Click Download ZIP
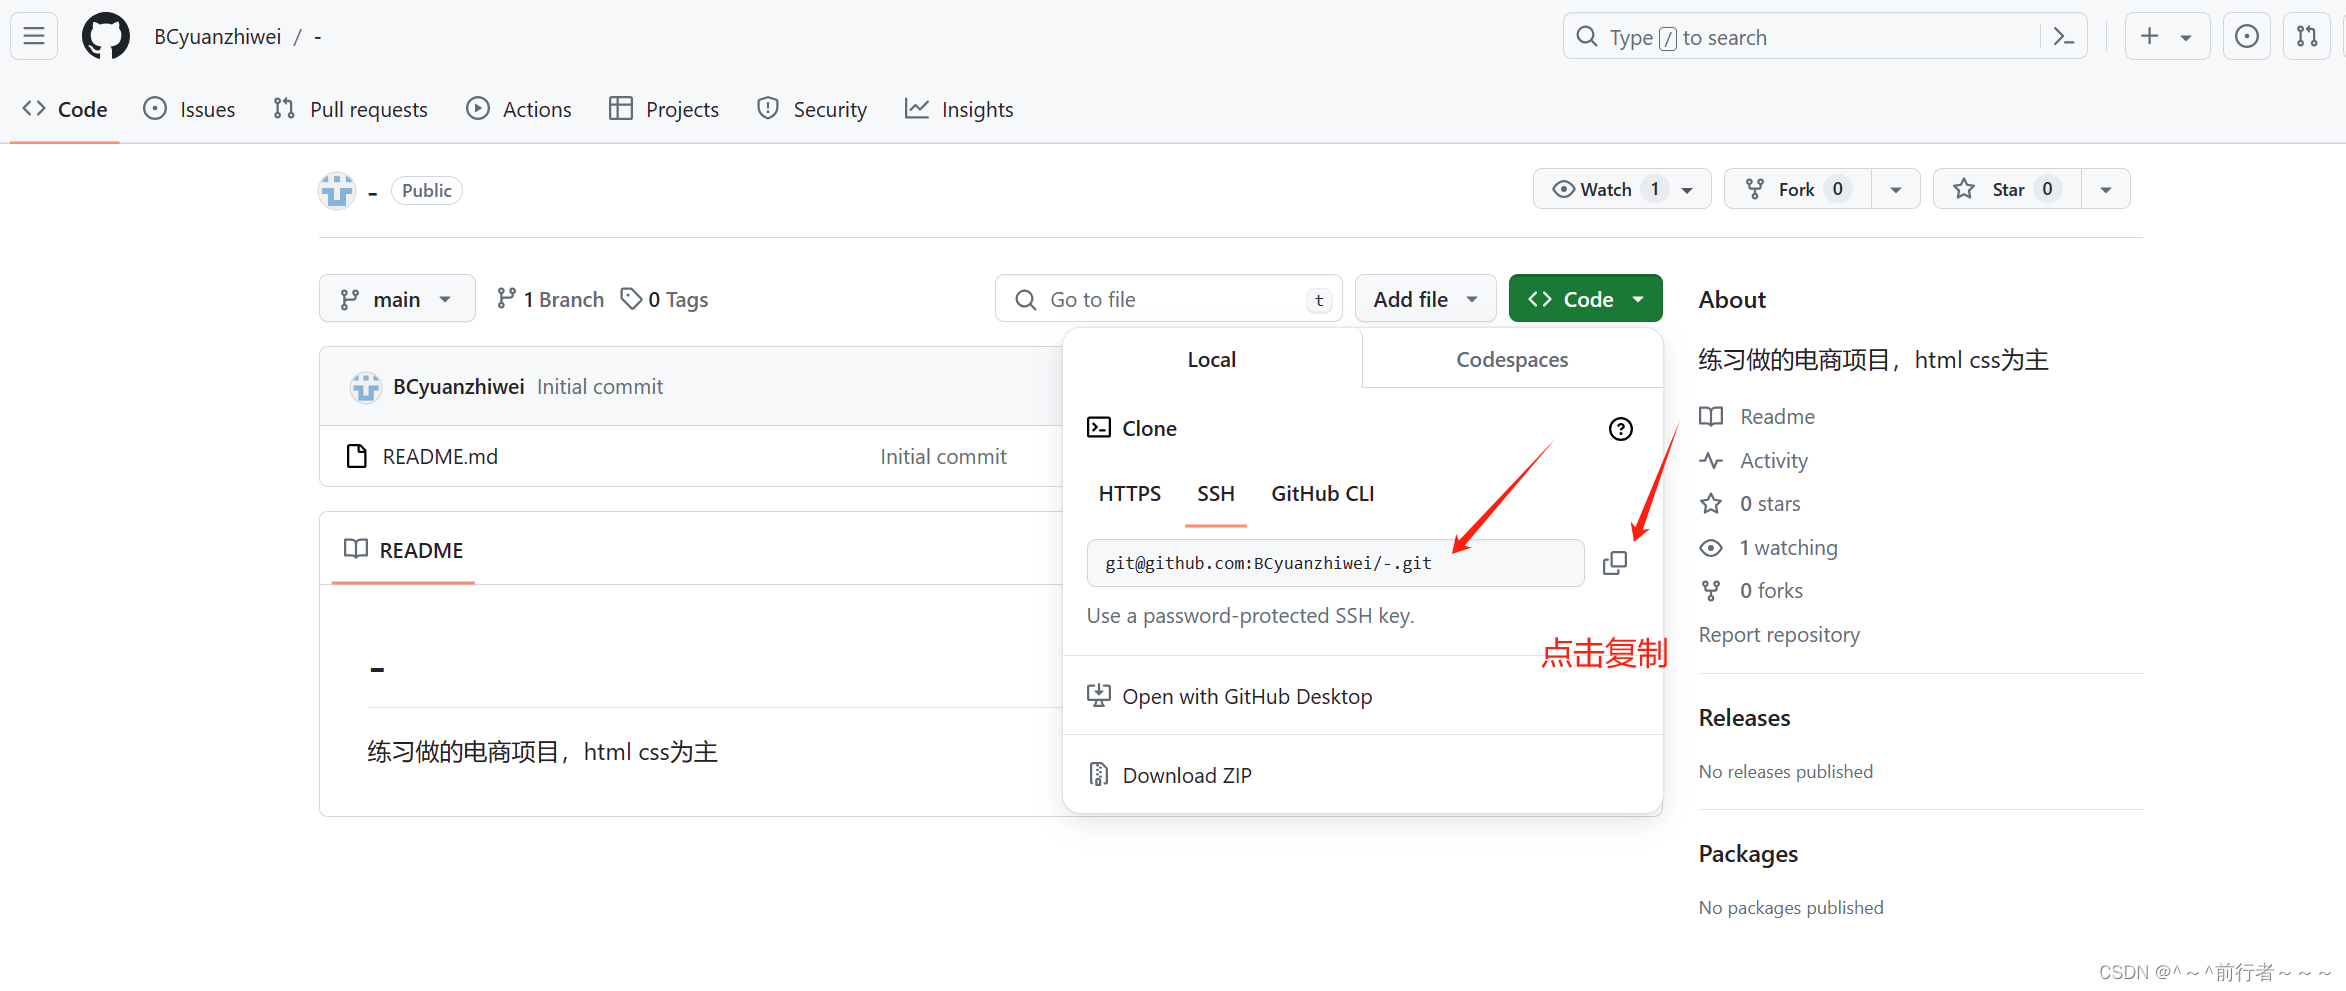Image resolution: width=2346 pixels, height=991 pixels. click(1187, 776)
